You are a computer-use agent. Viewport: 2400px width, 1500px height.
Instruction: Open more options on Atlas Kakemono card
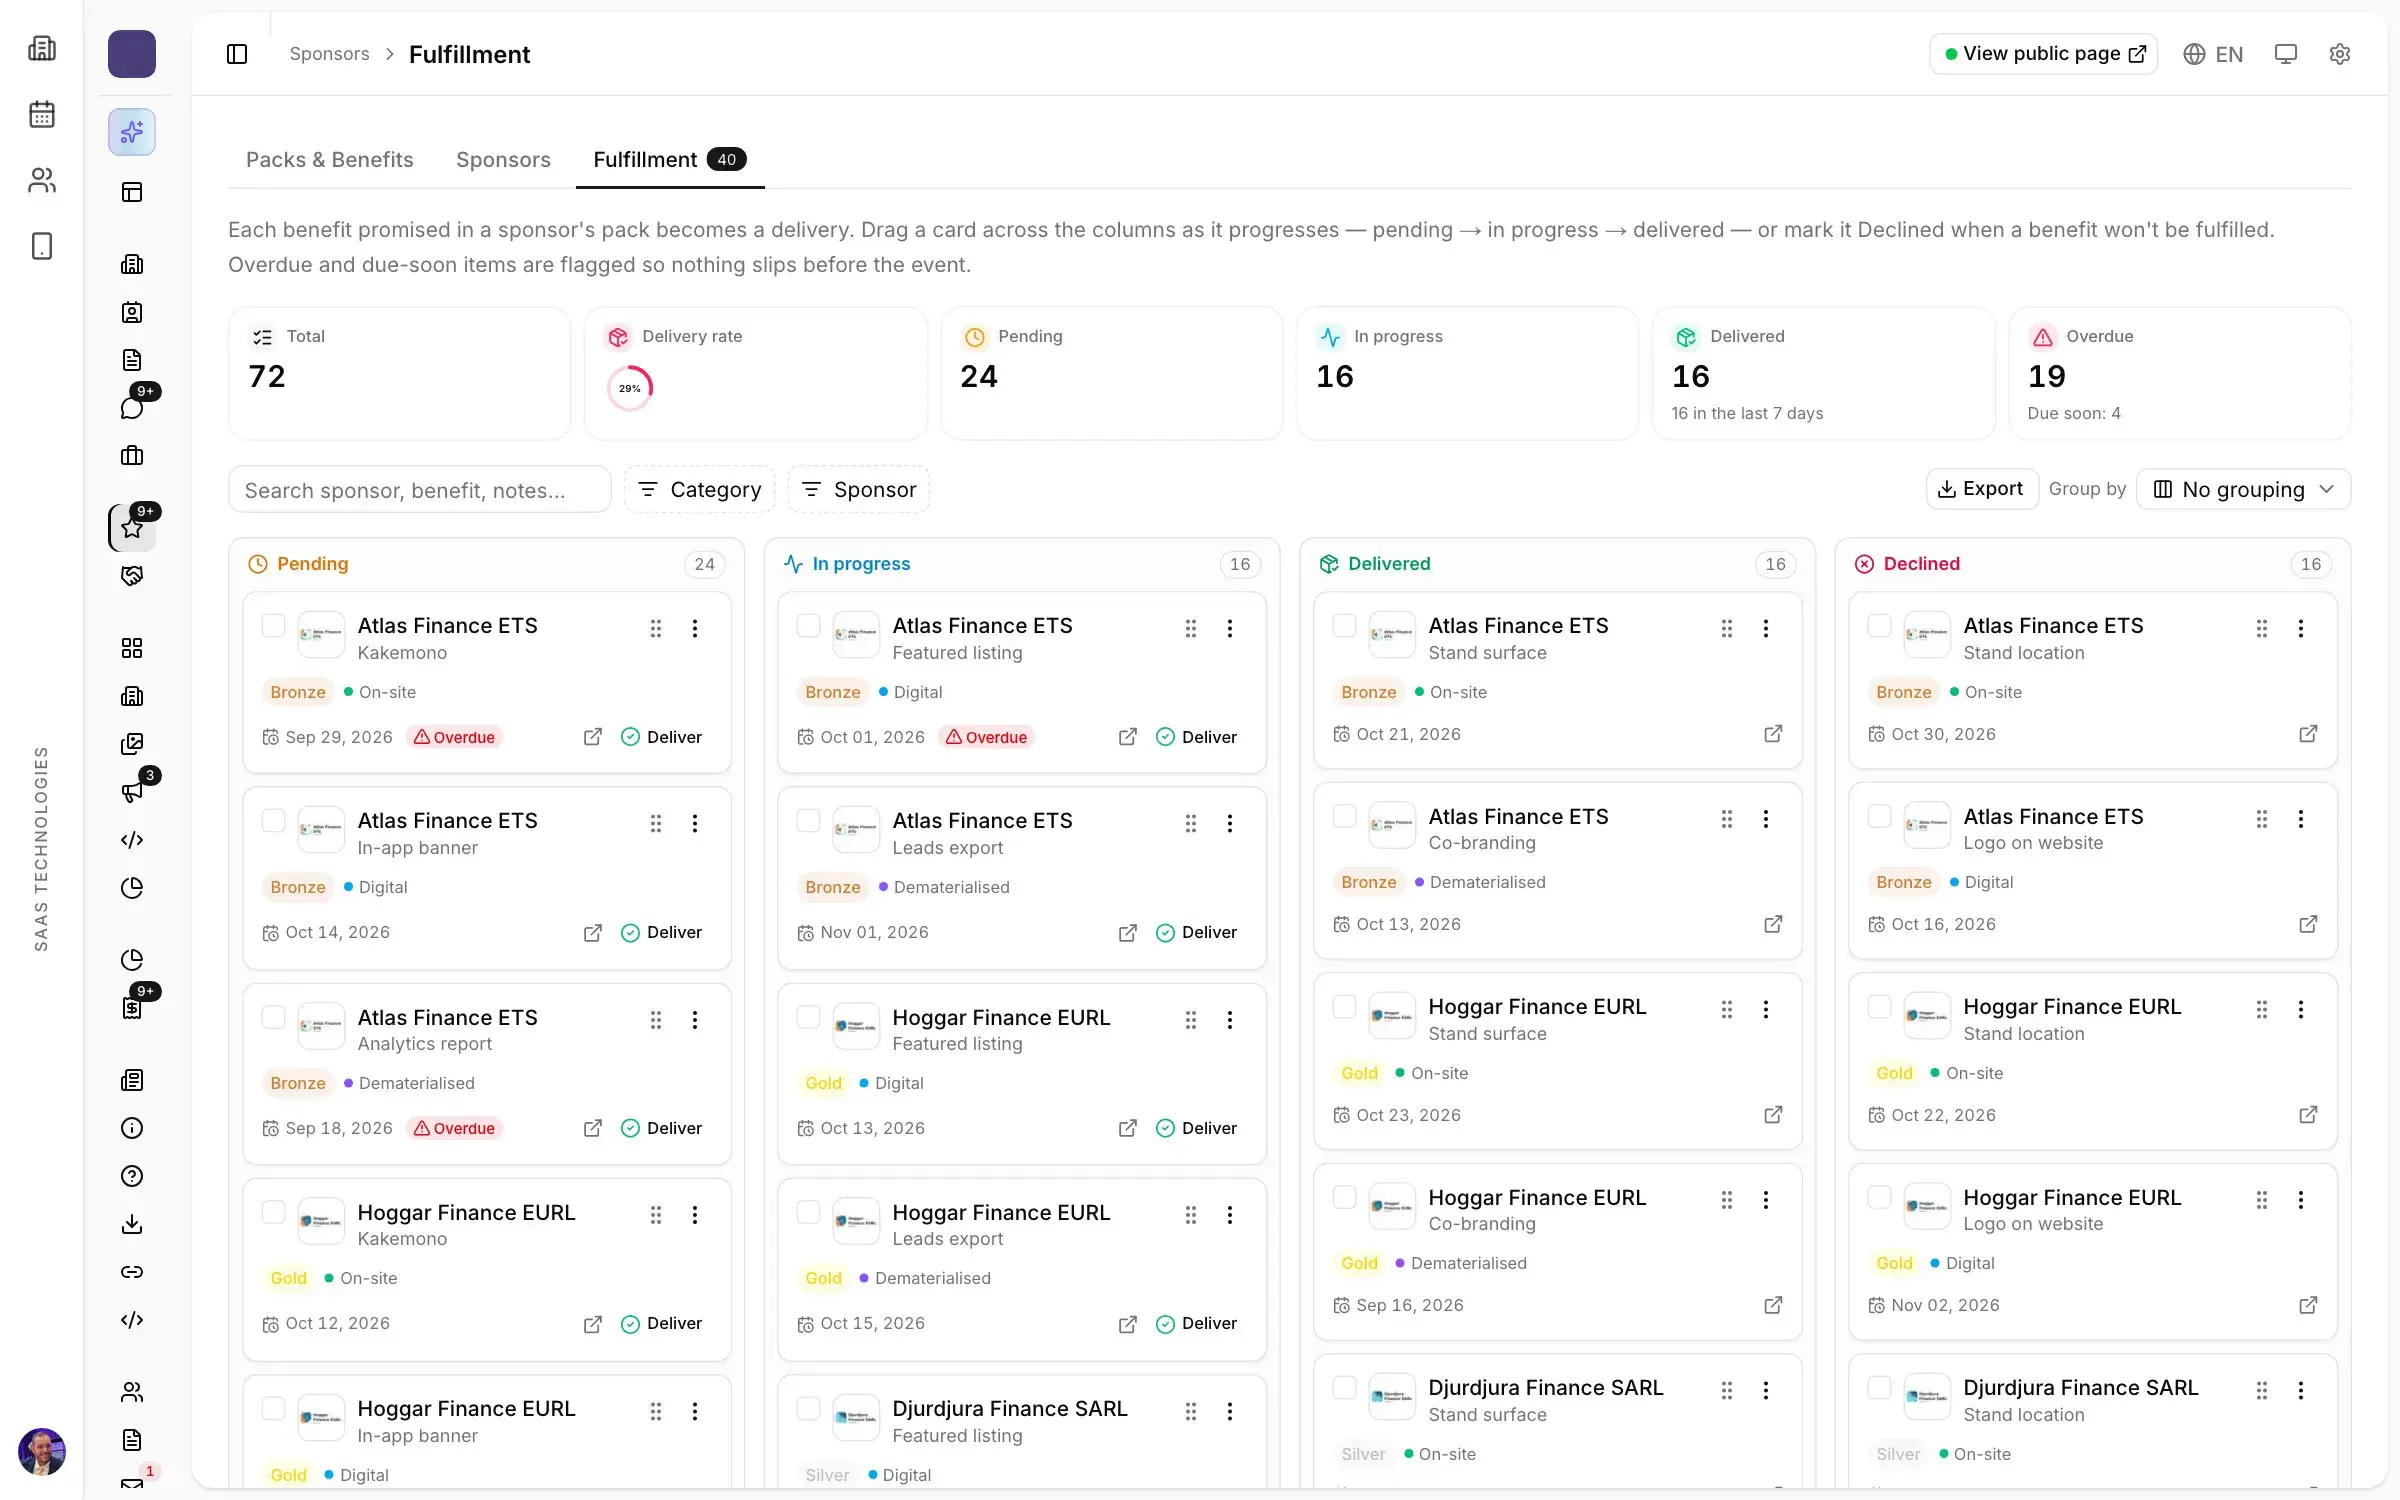click(695, 628)
